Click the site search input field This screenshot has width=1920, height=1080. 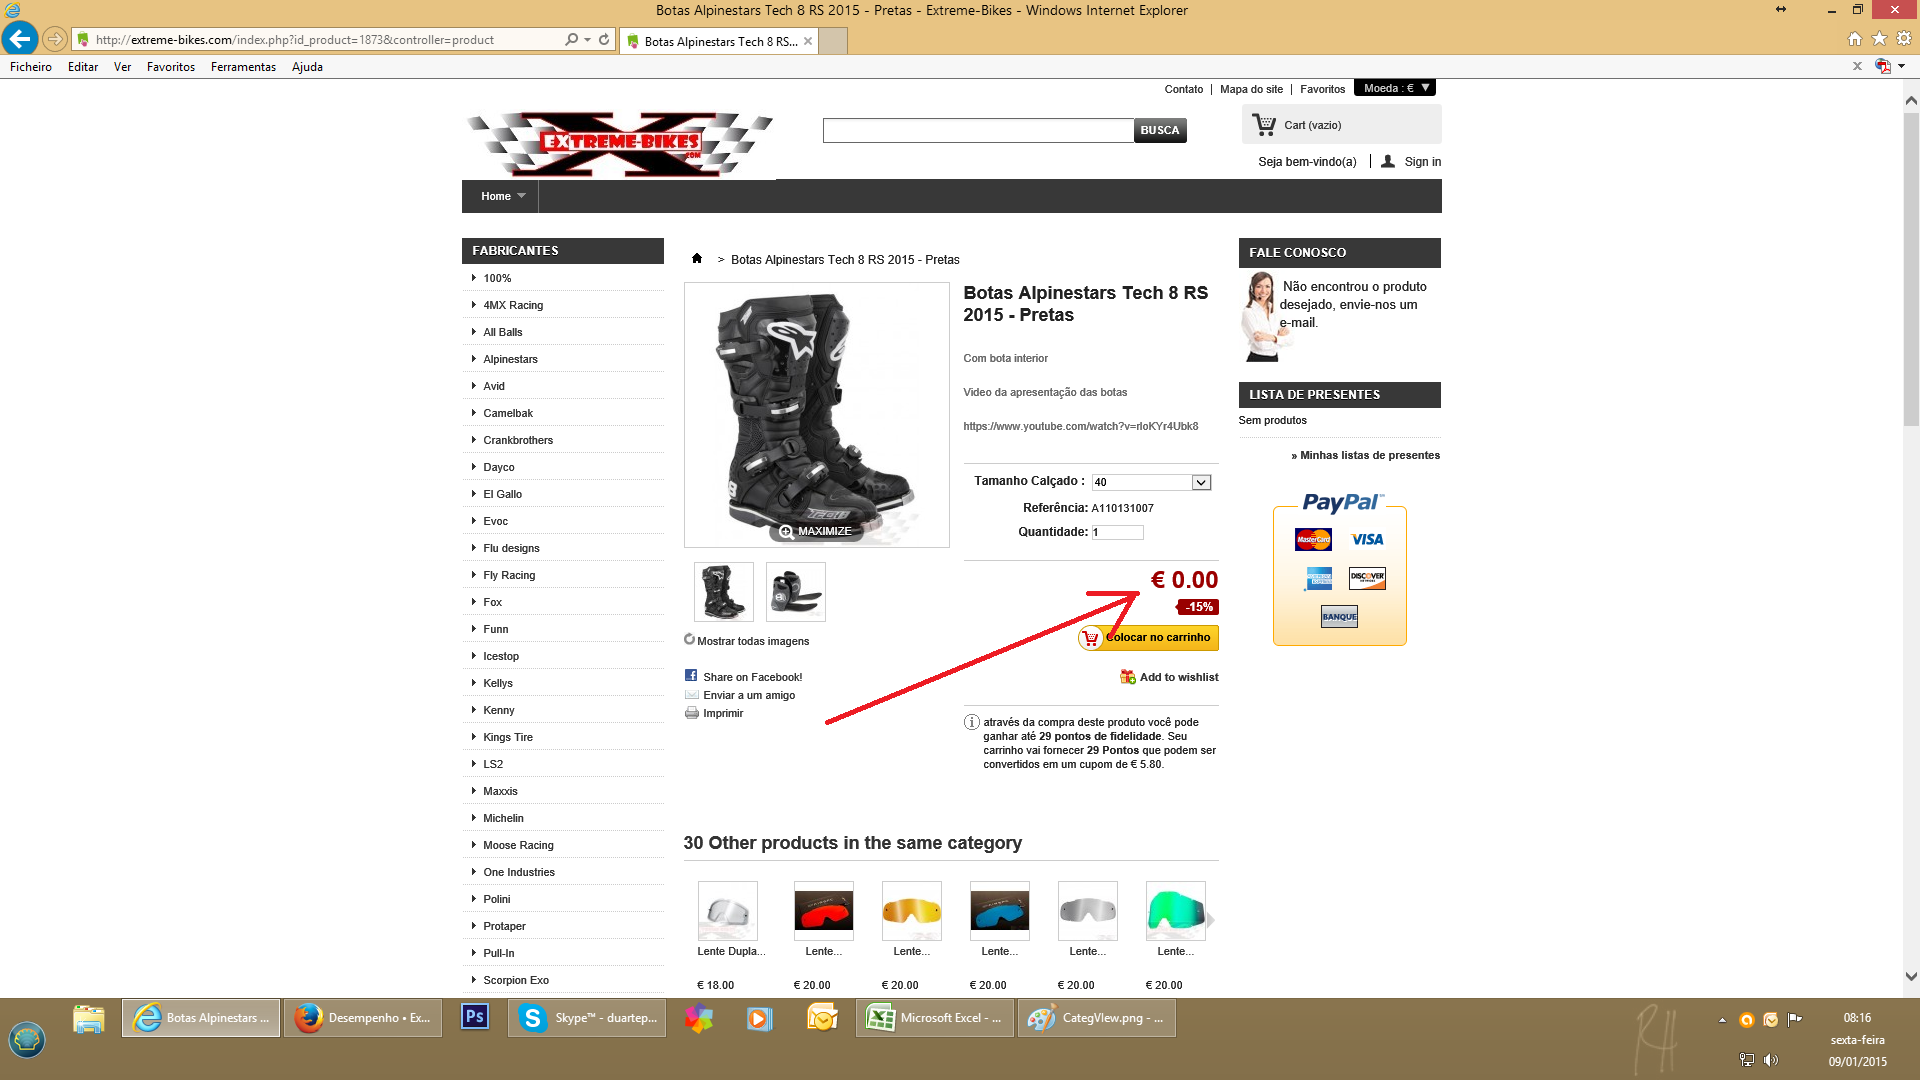click(x=978, y=130)
